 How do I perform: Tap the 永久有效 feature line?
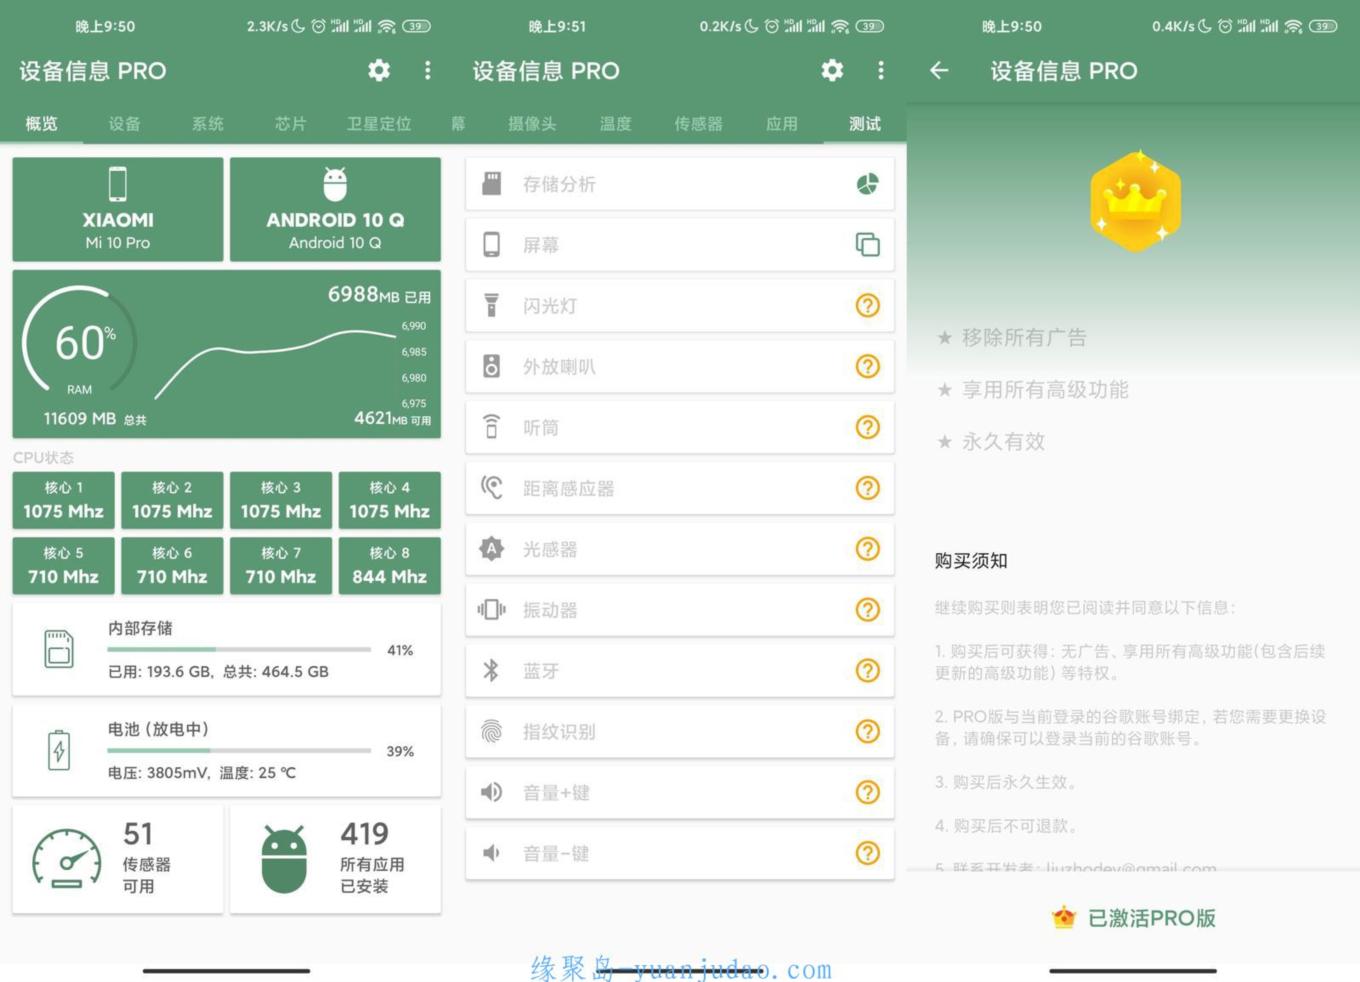991,441
